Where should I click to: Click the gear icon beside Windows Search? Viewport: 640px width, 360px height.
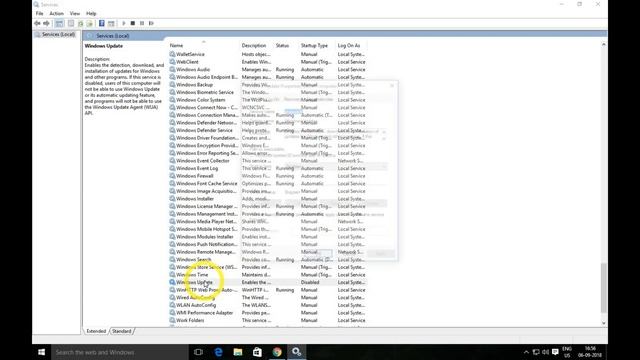point(172,260)
